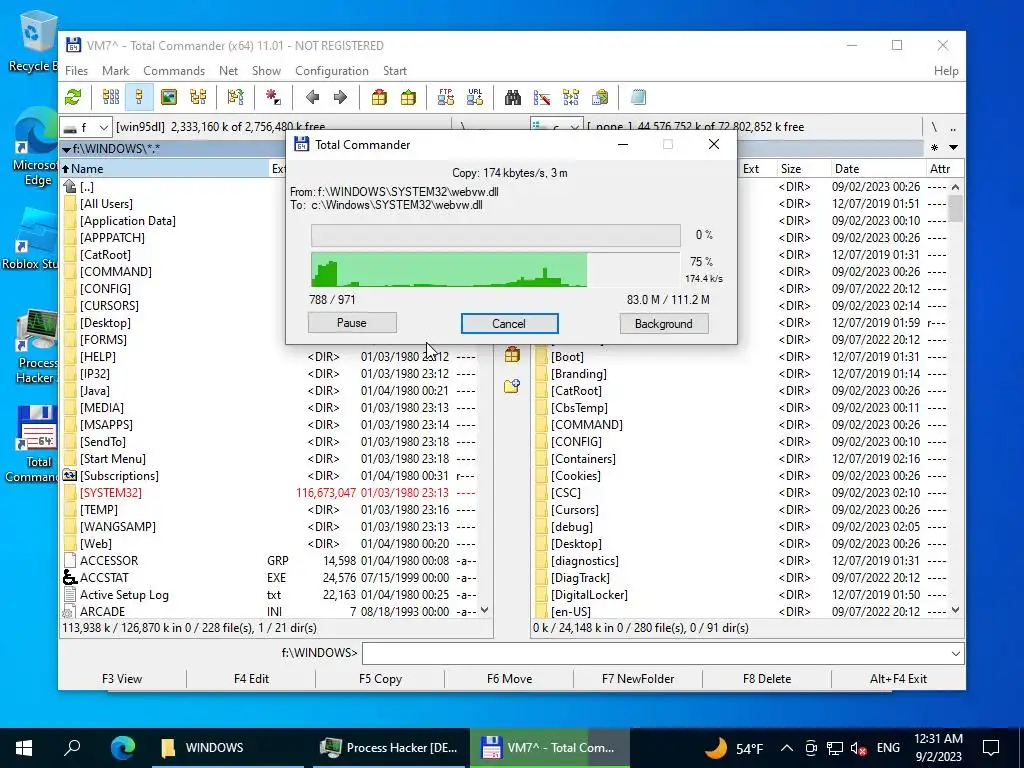Select the Brief view toolbar icon
The height and width of the screenshot is (768, 1024).
pos(111,97)
